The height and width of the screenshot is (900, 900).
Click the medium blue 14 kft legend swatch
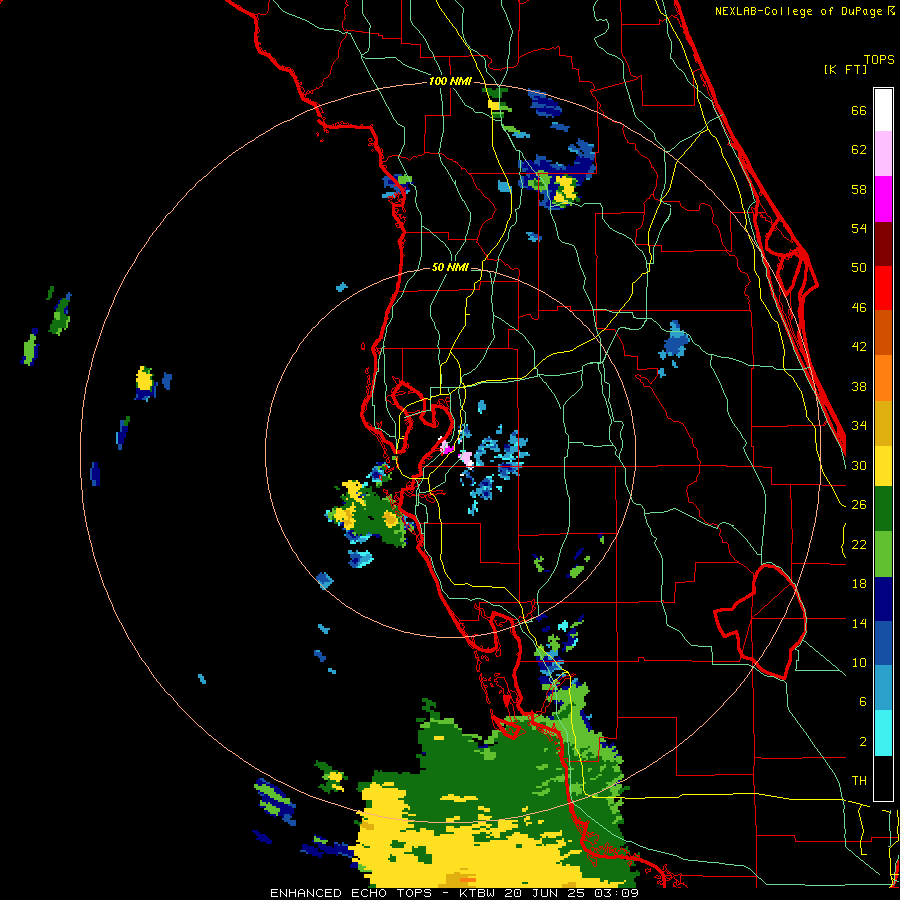[x=883, y=644]
